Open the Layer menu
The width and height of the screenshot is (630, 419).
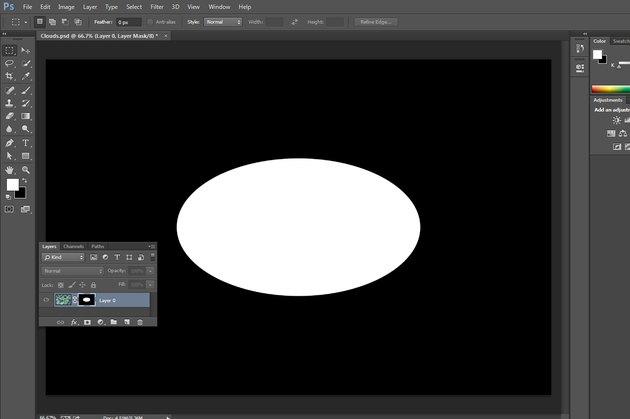pos(90,7)
